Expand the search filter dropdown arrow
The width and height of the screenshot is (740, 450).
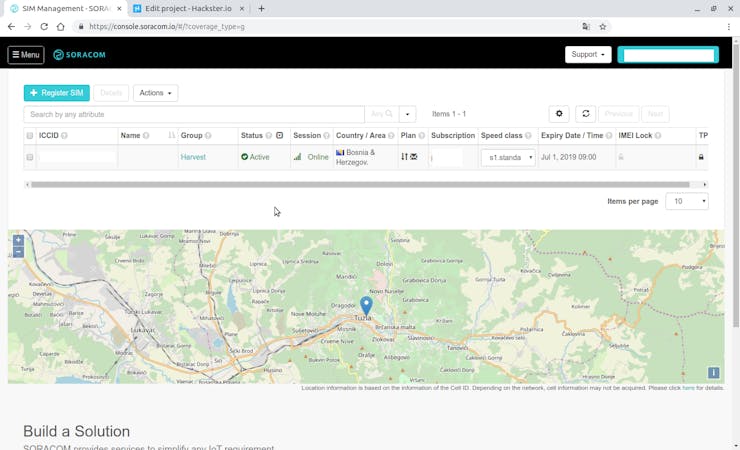(x=407, y=114)
